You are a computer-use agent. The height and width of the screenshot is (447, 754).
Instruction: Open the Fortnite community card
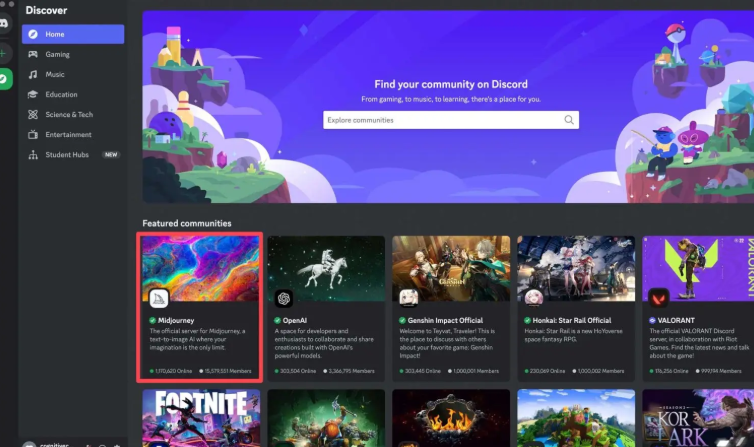coord(201,418)
